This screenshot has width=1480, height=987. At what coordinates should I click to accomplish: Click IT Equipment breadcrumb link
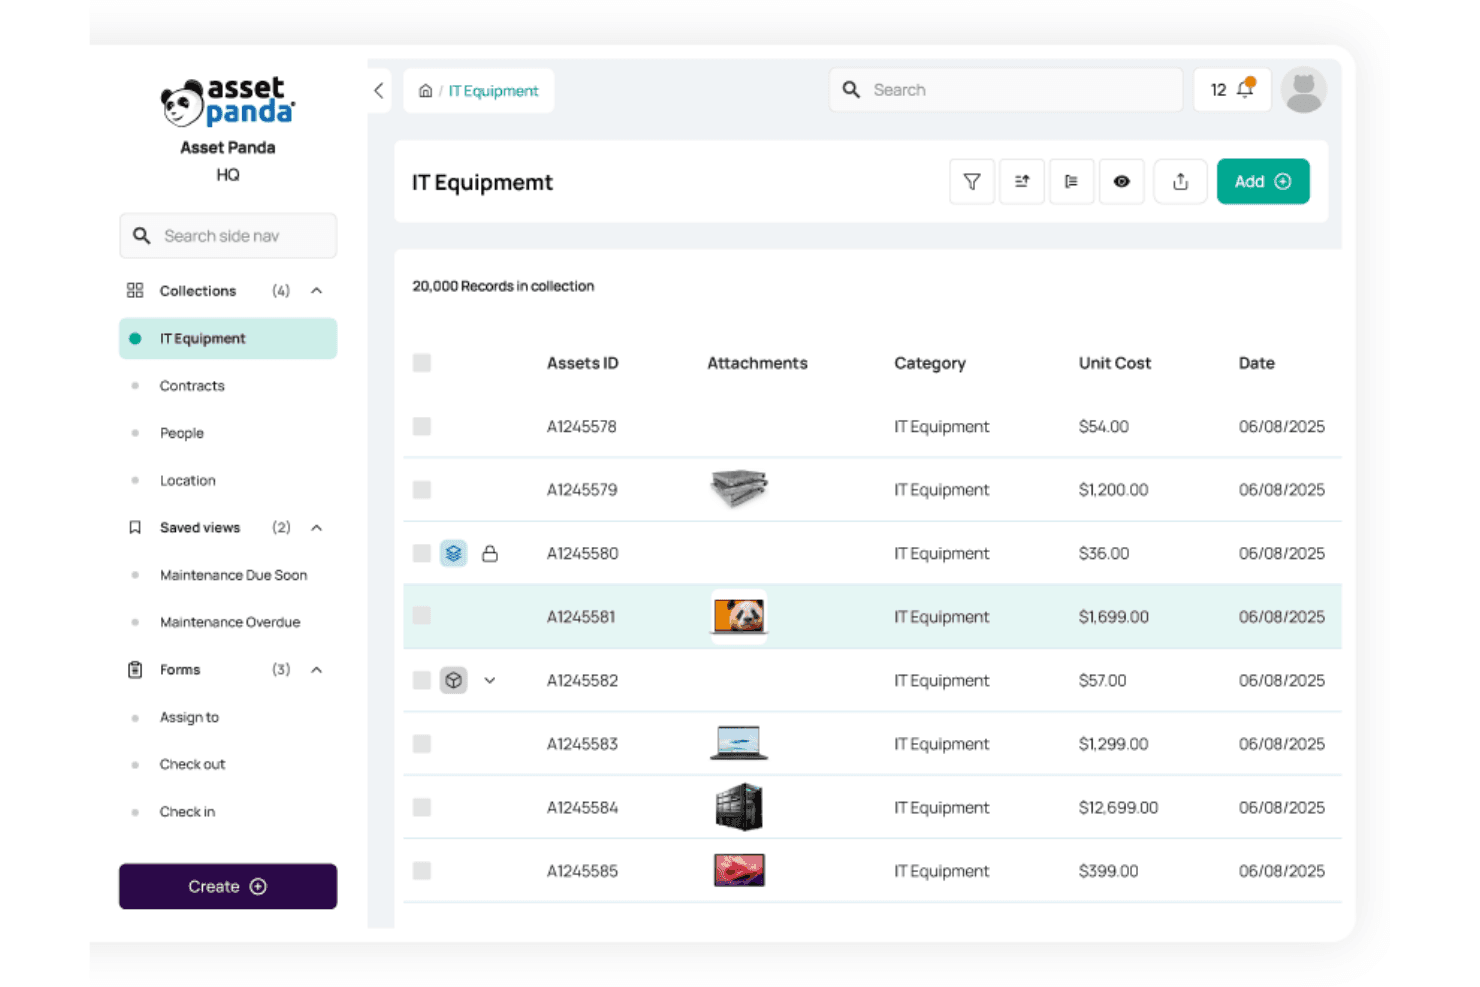493,91
